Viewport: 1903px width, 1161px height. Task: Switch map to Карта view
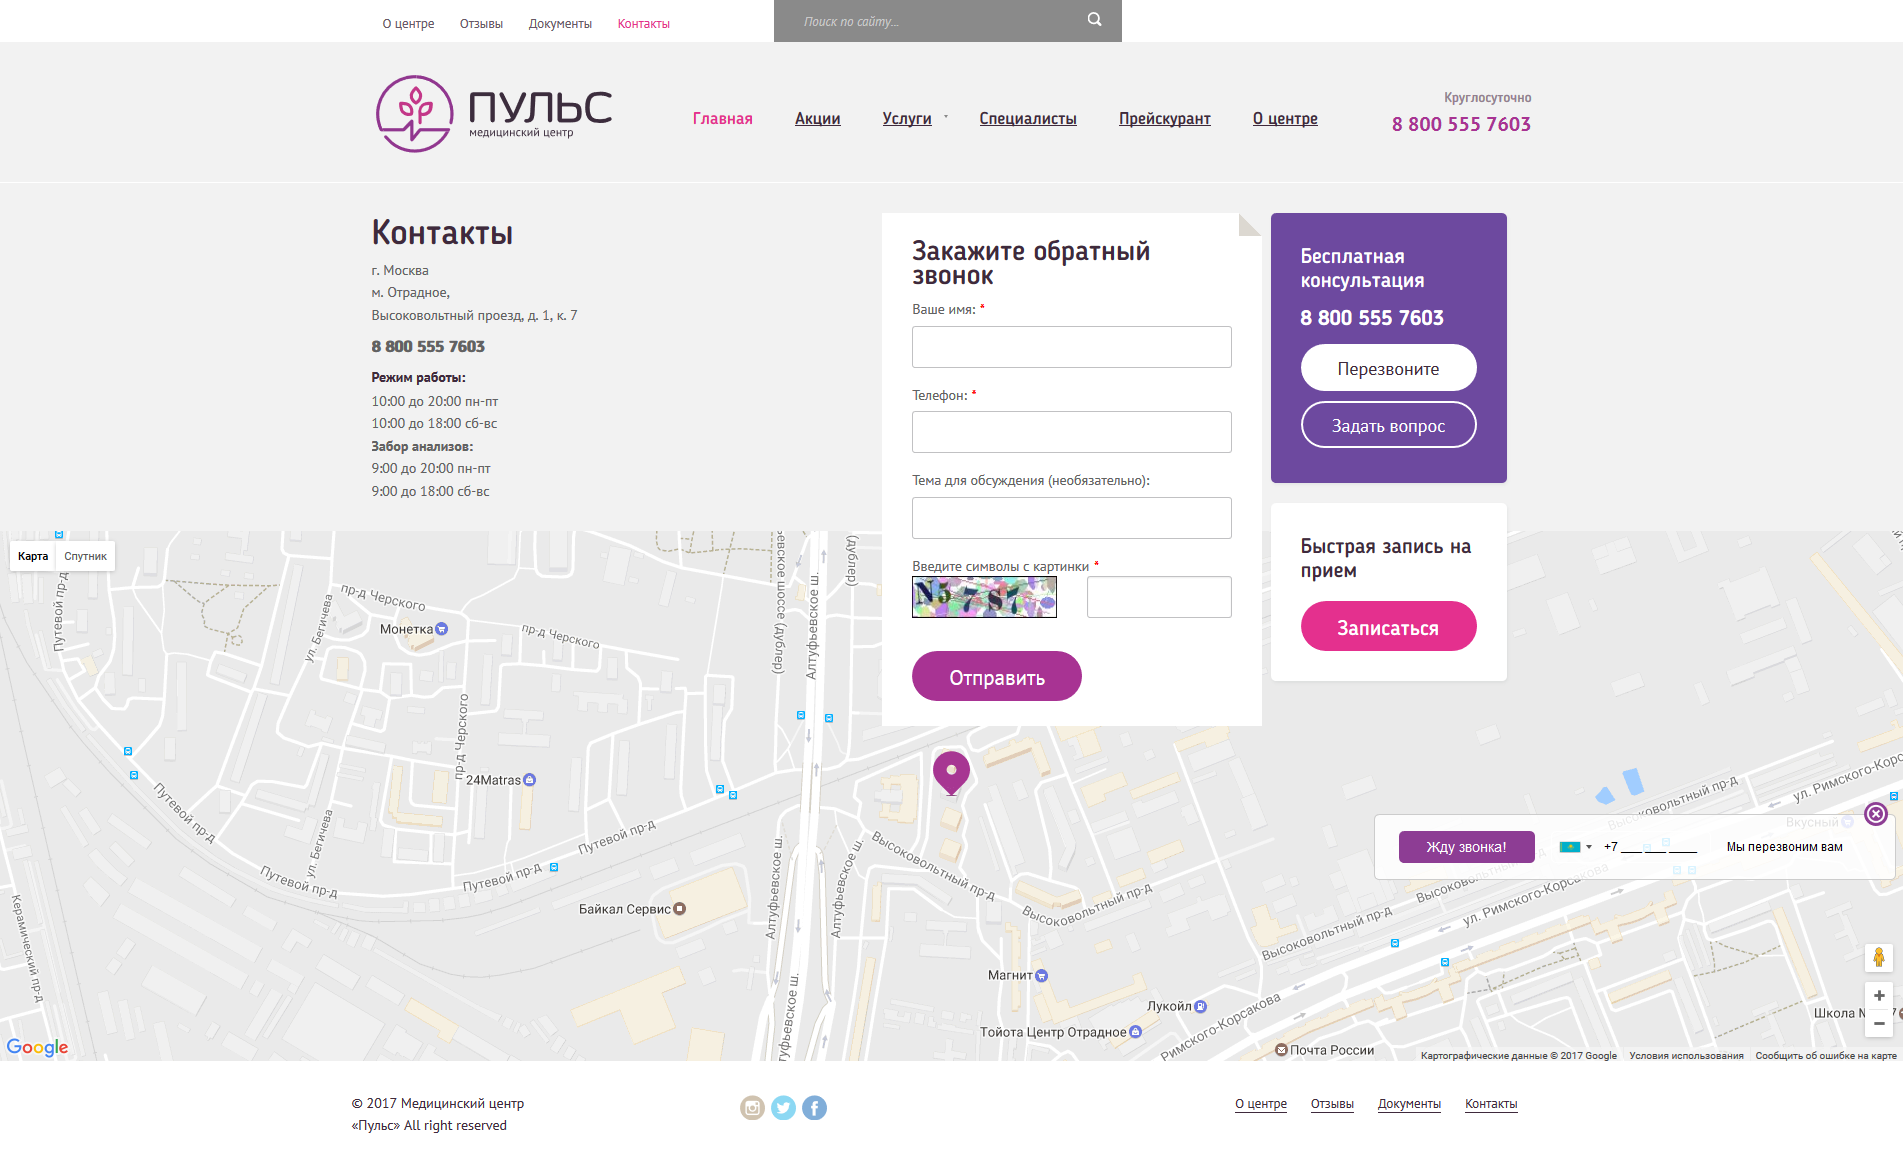click(33, 556)
